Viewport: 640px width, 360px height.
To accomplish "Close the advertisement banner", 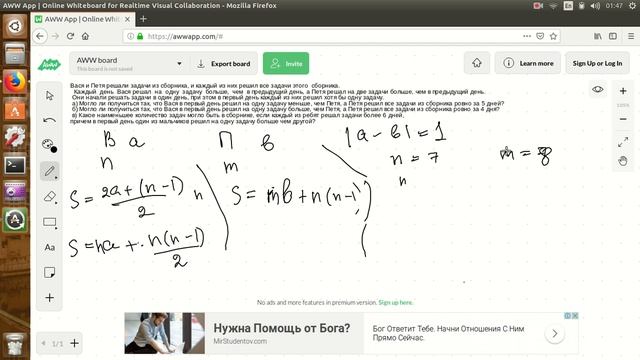I will [x=575, y=316].
